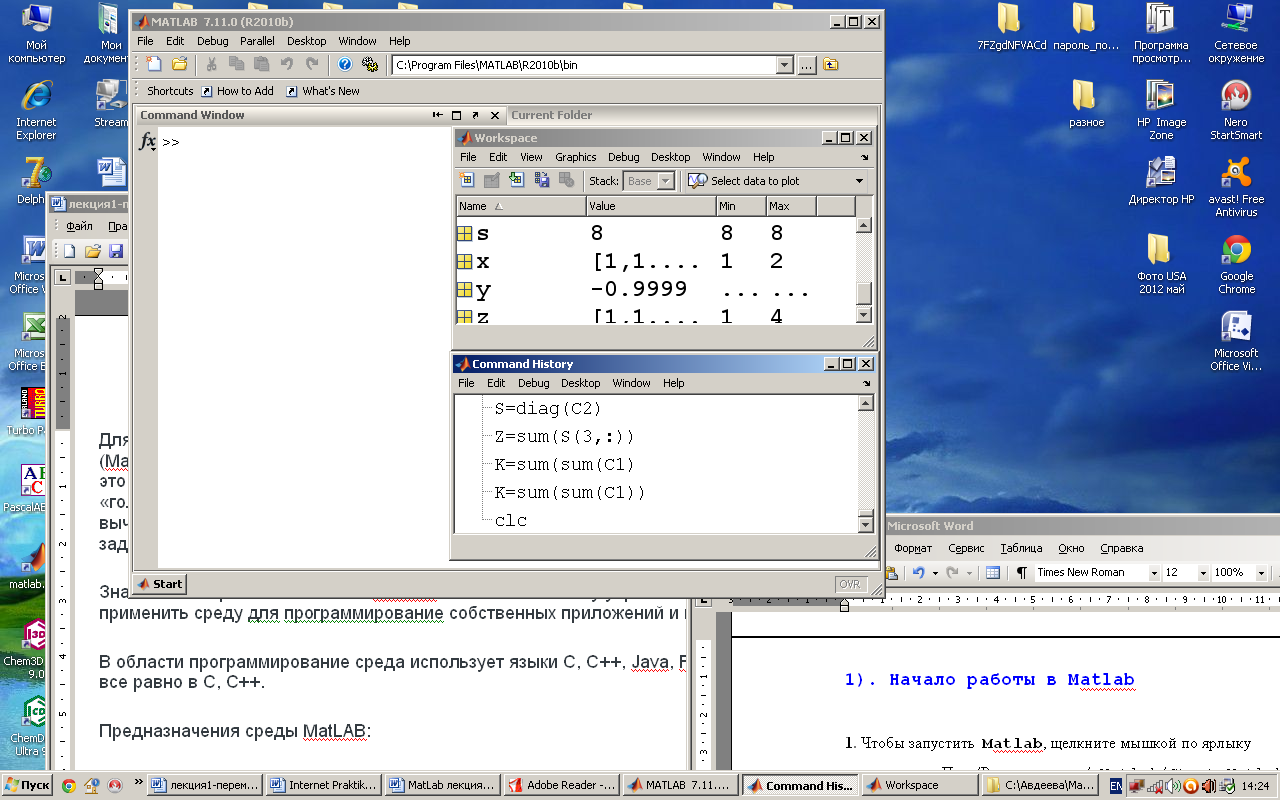
Task: Import data icon in Workspace toolbar
Action: pyautogui.click(x=516, y=181)
